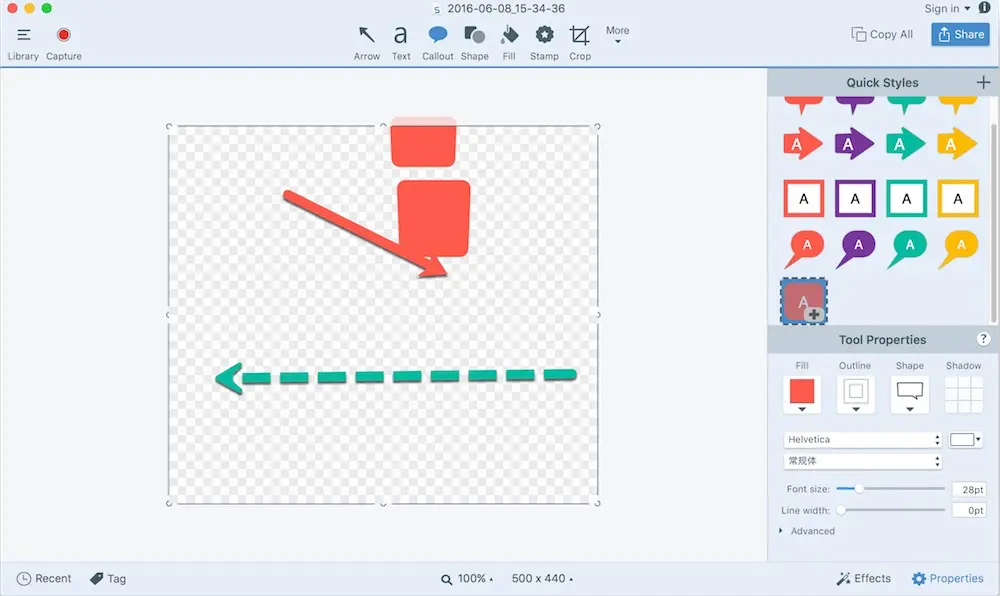This screenshot has height=596, width=1000.
Task: Toggle the Shadow direction grid
Action: 963,394
